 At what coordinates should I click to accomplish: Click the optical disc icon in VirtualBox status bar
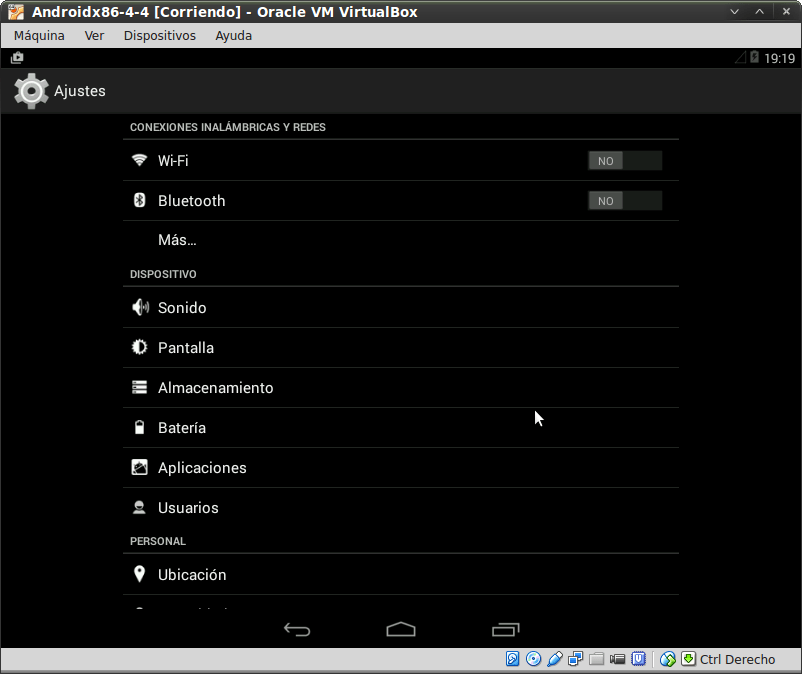533,658
